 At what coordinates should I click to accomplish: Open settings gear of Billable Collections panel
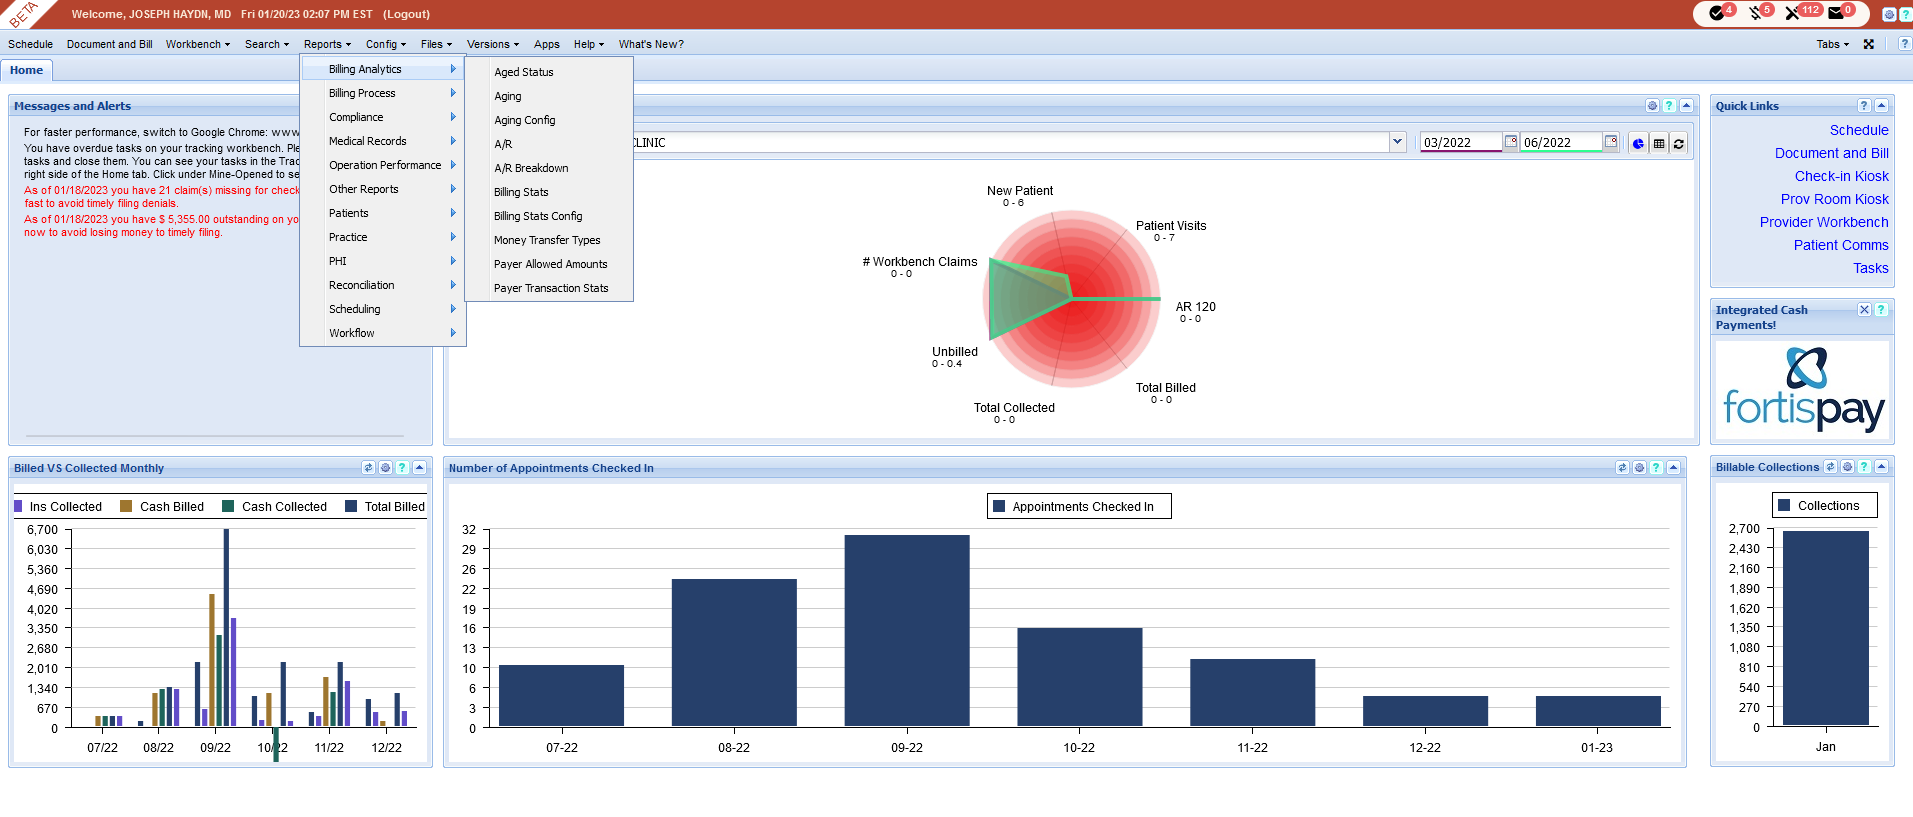click(1847, 467)
